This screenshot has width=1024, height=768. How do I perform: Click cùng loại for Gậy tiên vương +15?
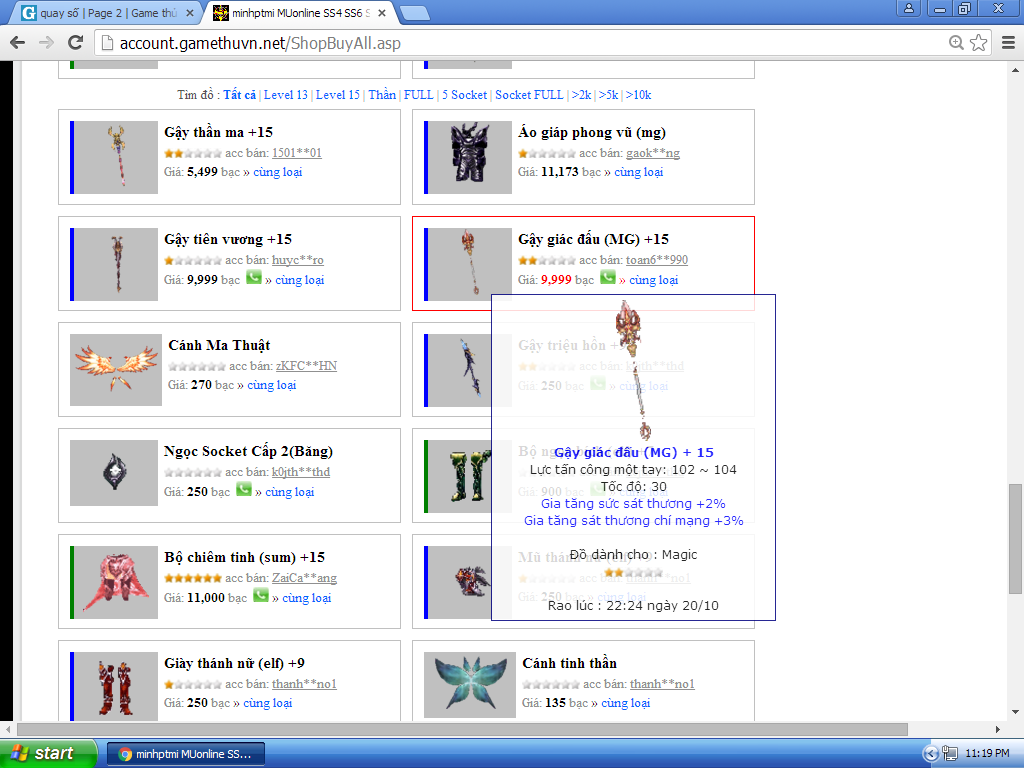click(300, 280)
